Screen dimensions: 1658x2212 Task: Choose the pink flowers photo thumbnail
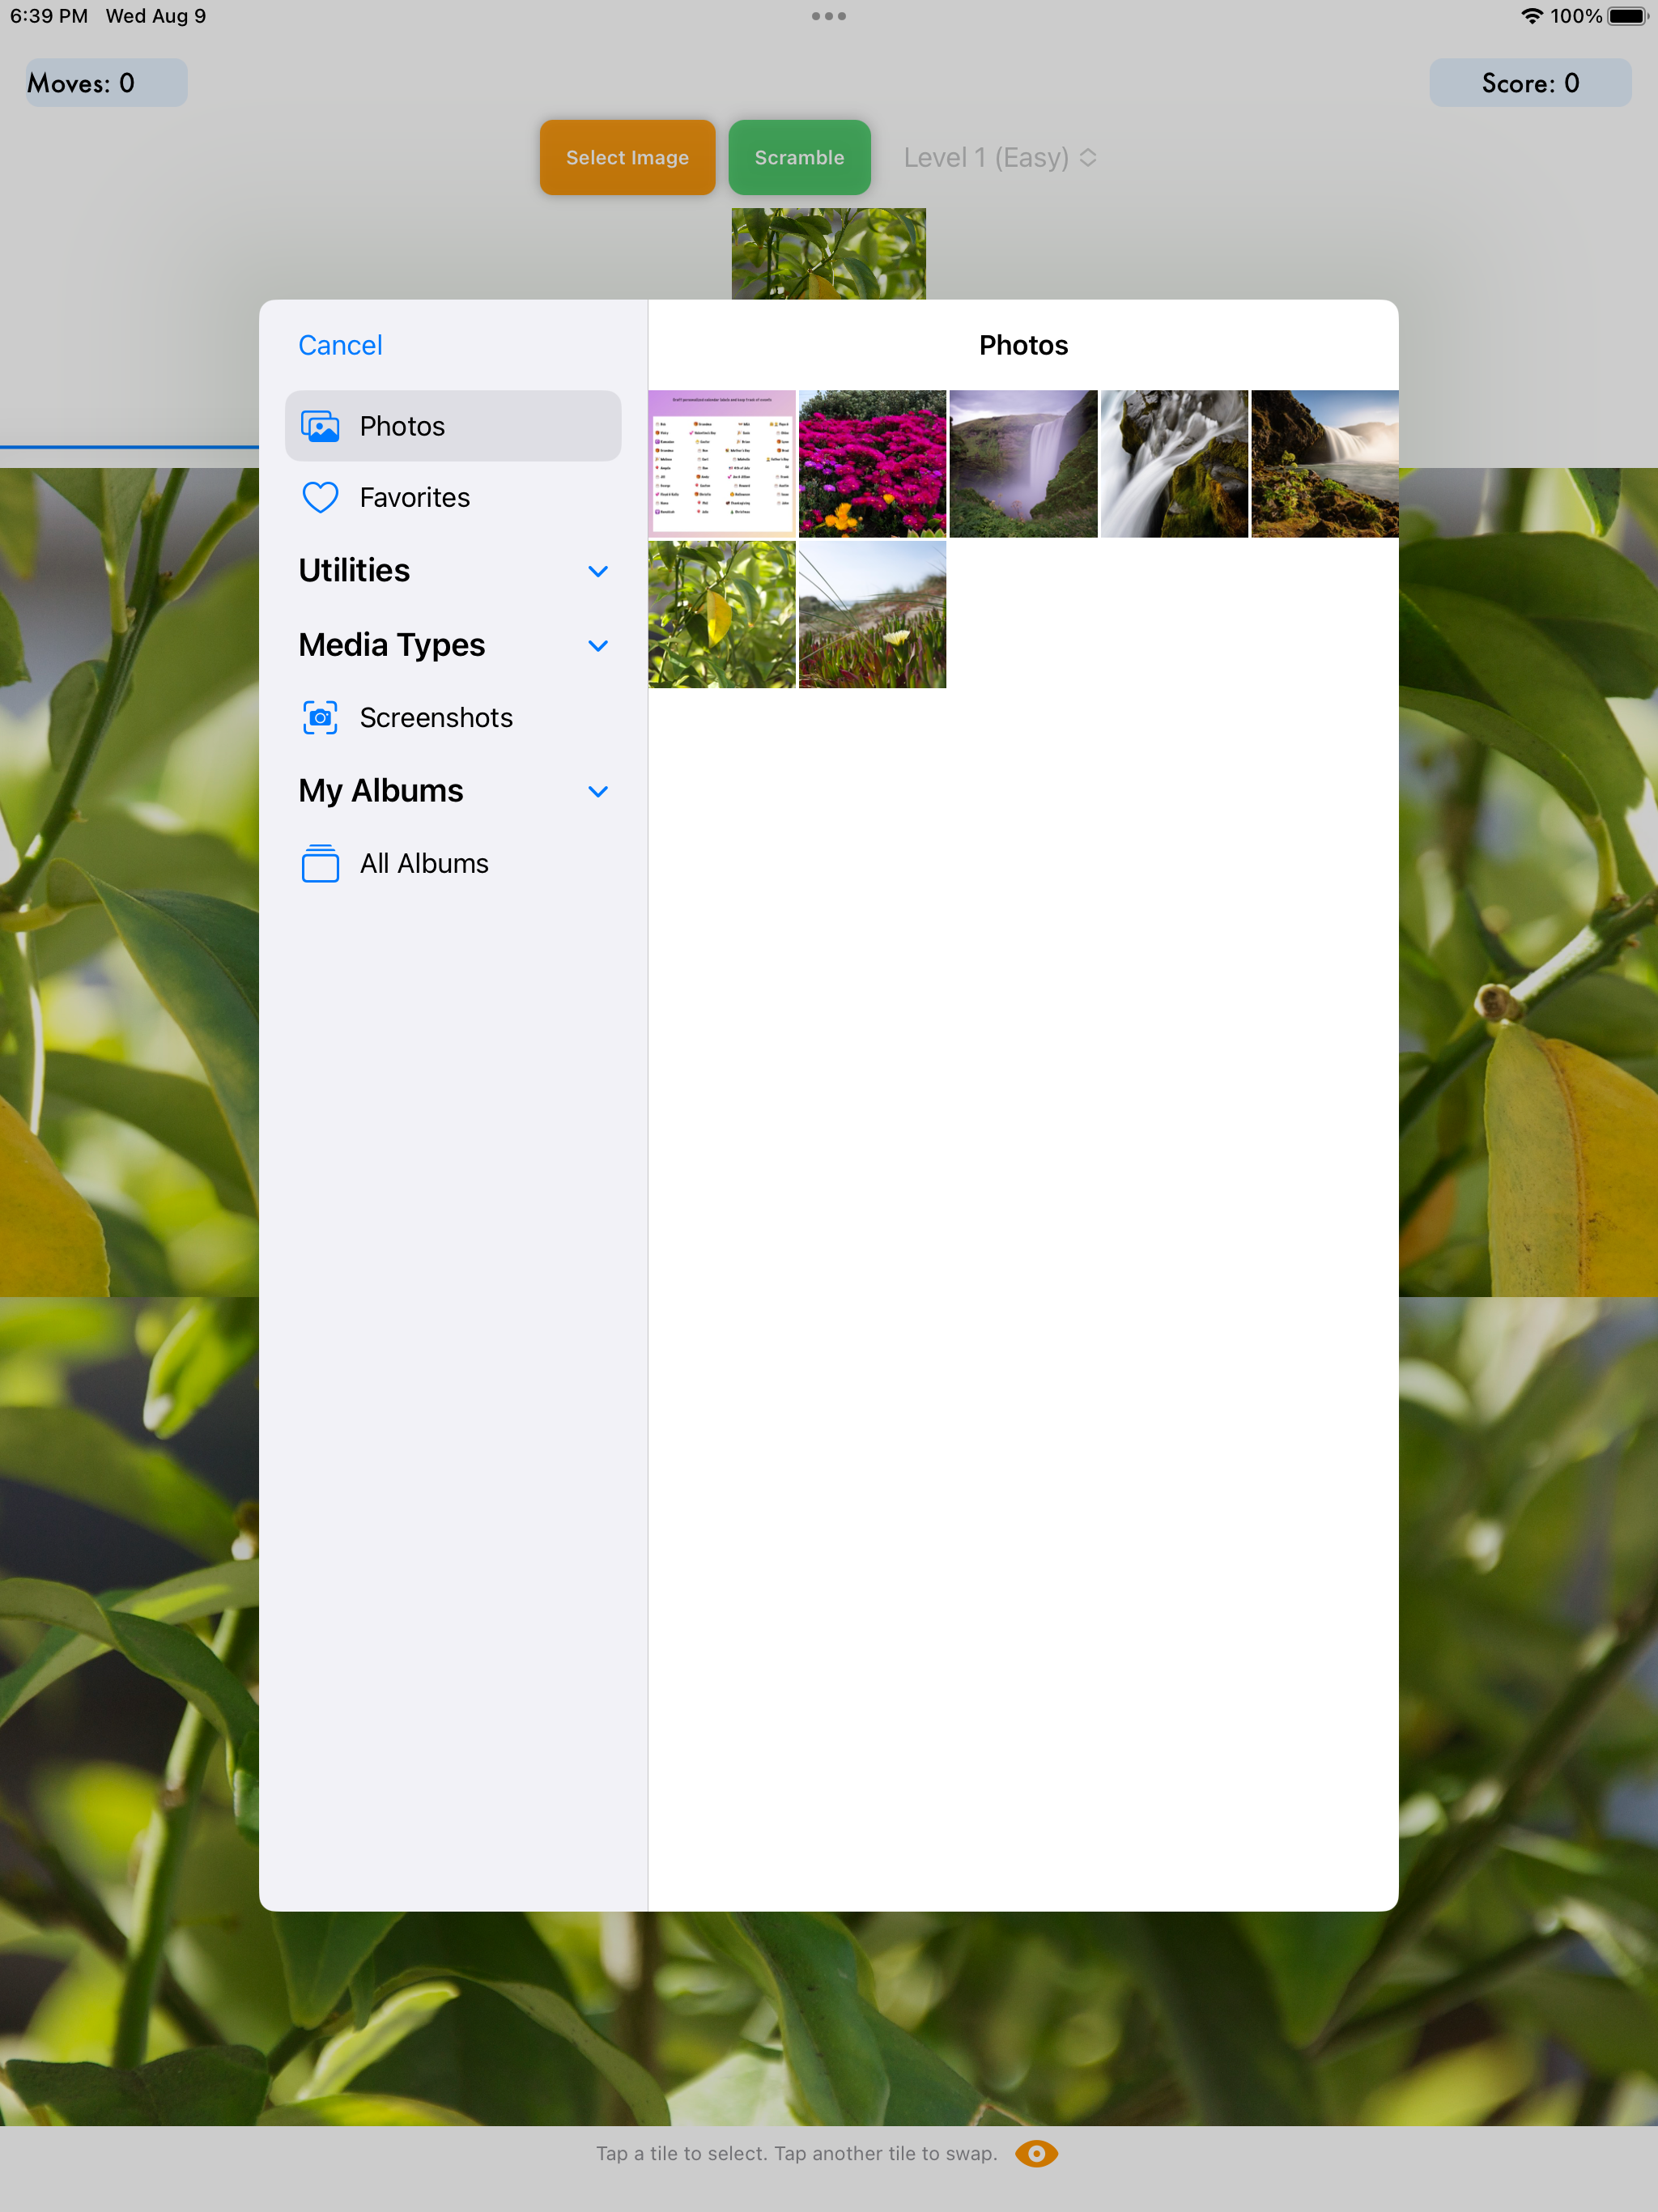pyautogui.click(x=872, y=464)
